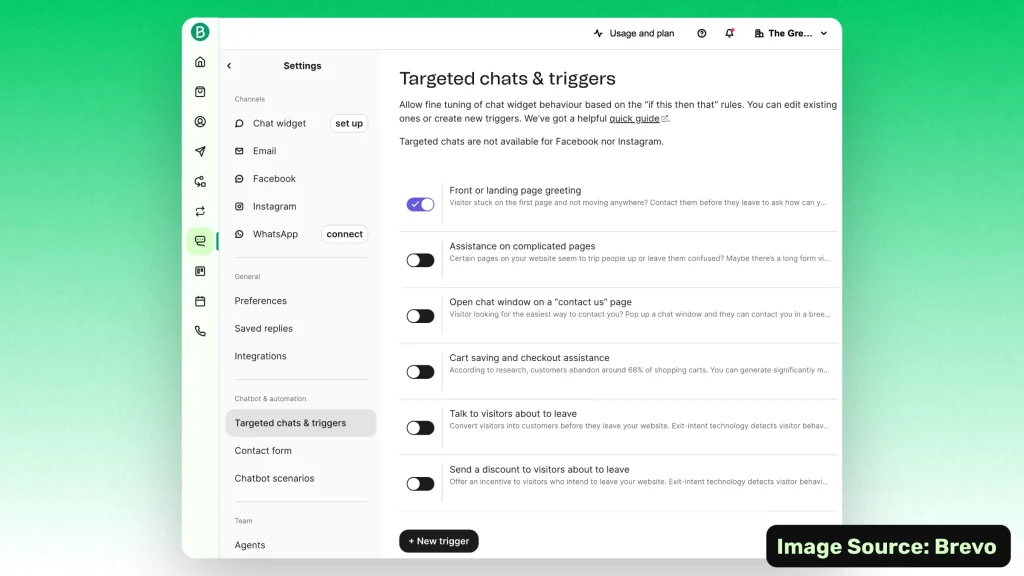Viewport: 1024px width, 576px height.
Task: Click the Email envelope icon
Action: tap(239, 151)
